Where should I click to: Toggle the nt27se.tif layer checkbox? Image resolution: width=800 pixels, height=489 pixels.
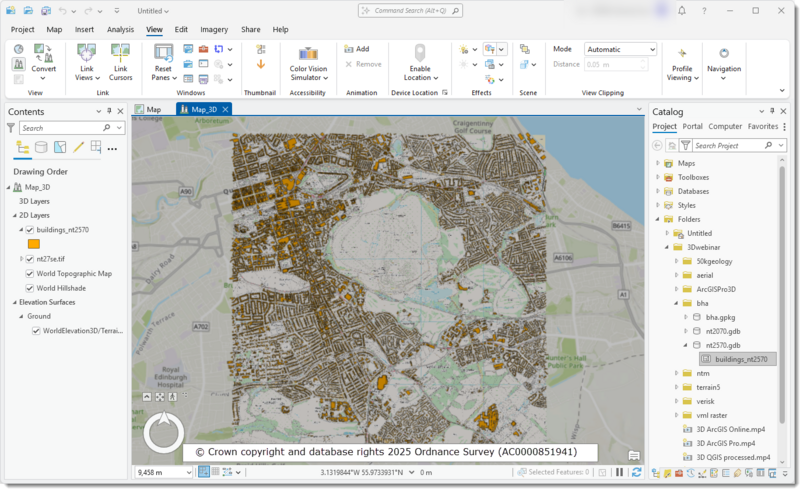[x=30, y=259]
